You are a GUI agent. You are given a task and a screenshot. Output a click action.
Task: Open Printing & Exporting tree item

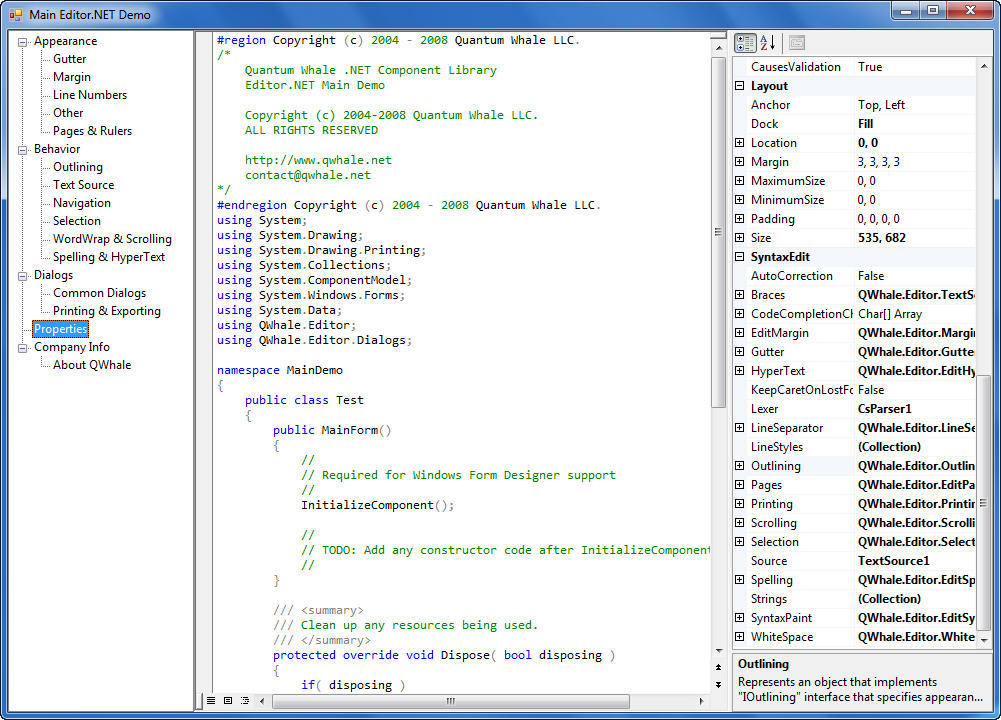tap(107, 311)
